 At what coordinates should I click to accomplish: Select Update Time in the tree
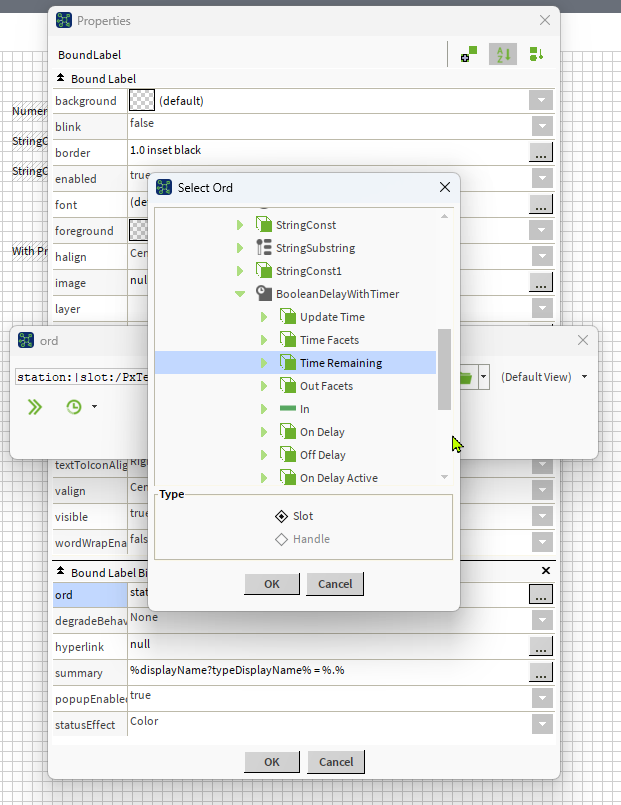click(x=332, y=317)
